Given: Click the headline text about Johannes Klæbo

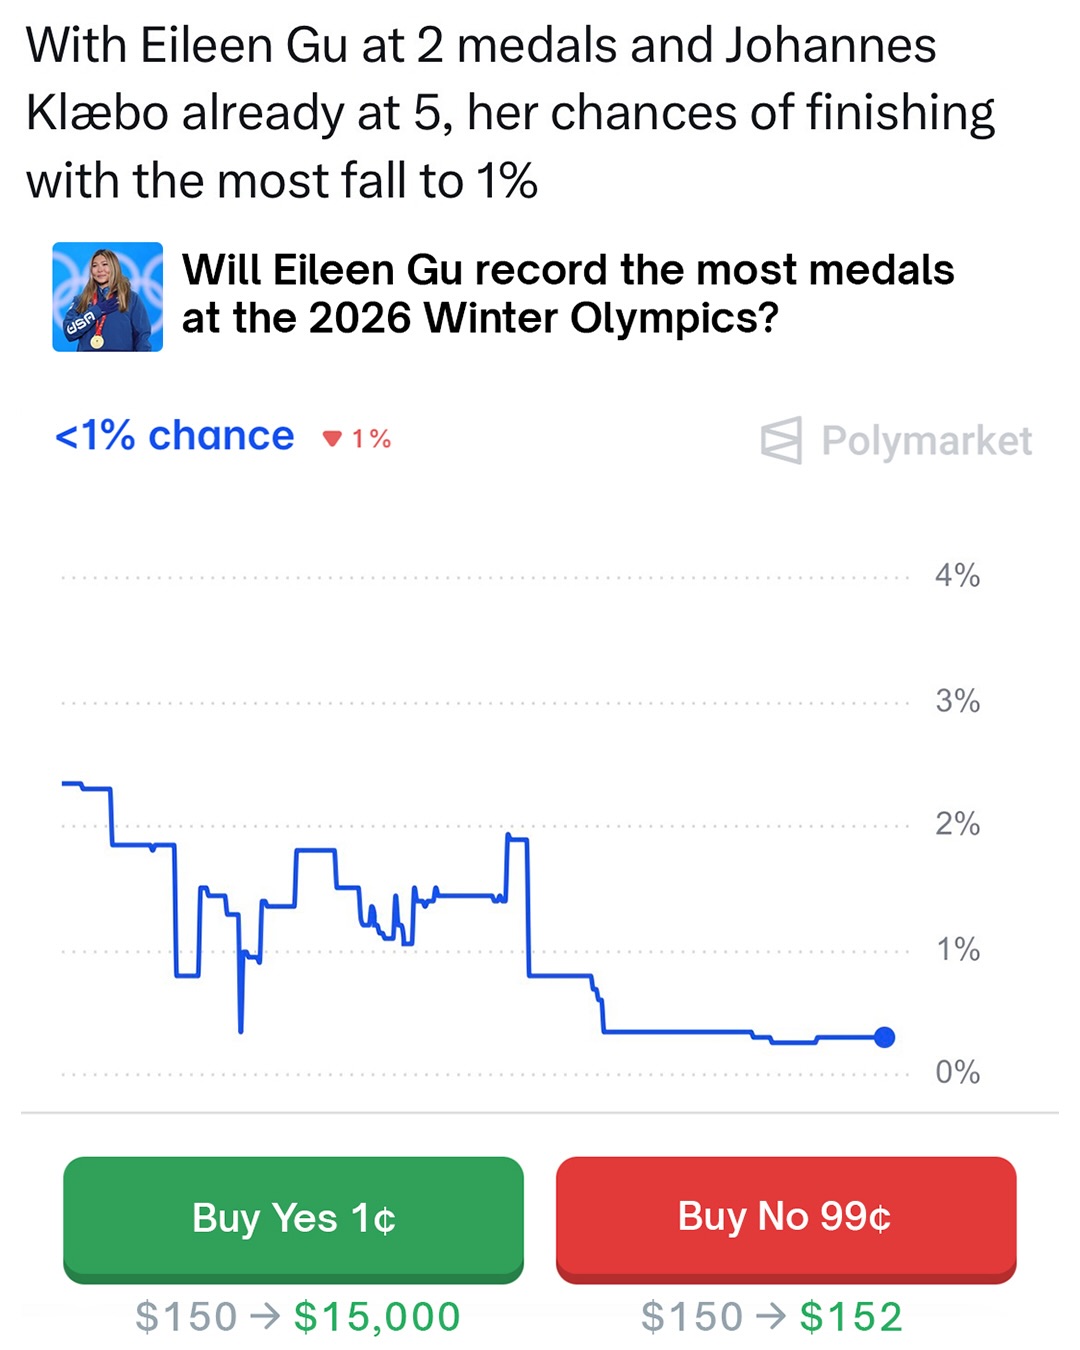Looking at the screenshot, I should (x=510, y=112).
